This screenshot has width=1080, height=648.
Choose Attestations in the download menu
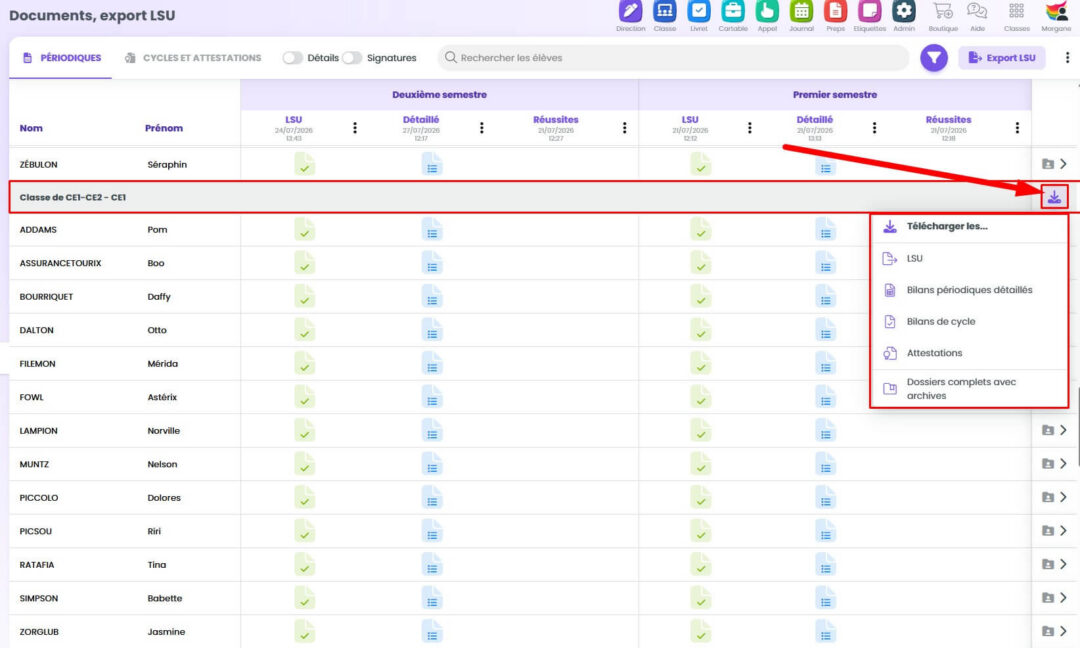click(969, 353)
